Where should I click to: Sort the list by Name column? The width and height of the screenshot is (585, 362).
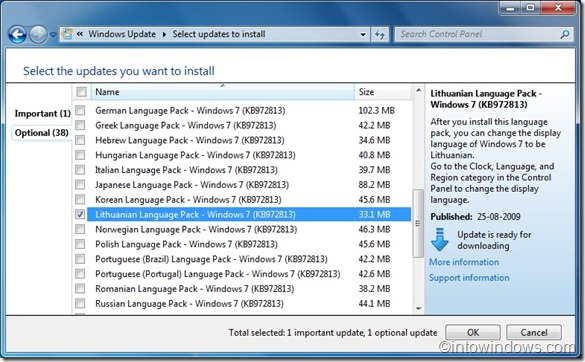click(222, 92)
